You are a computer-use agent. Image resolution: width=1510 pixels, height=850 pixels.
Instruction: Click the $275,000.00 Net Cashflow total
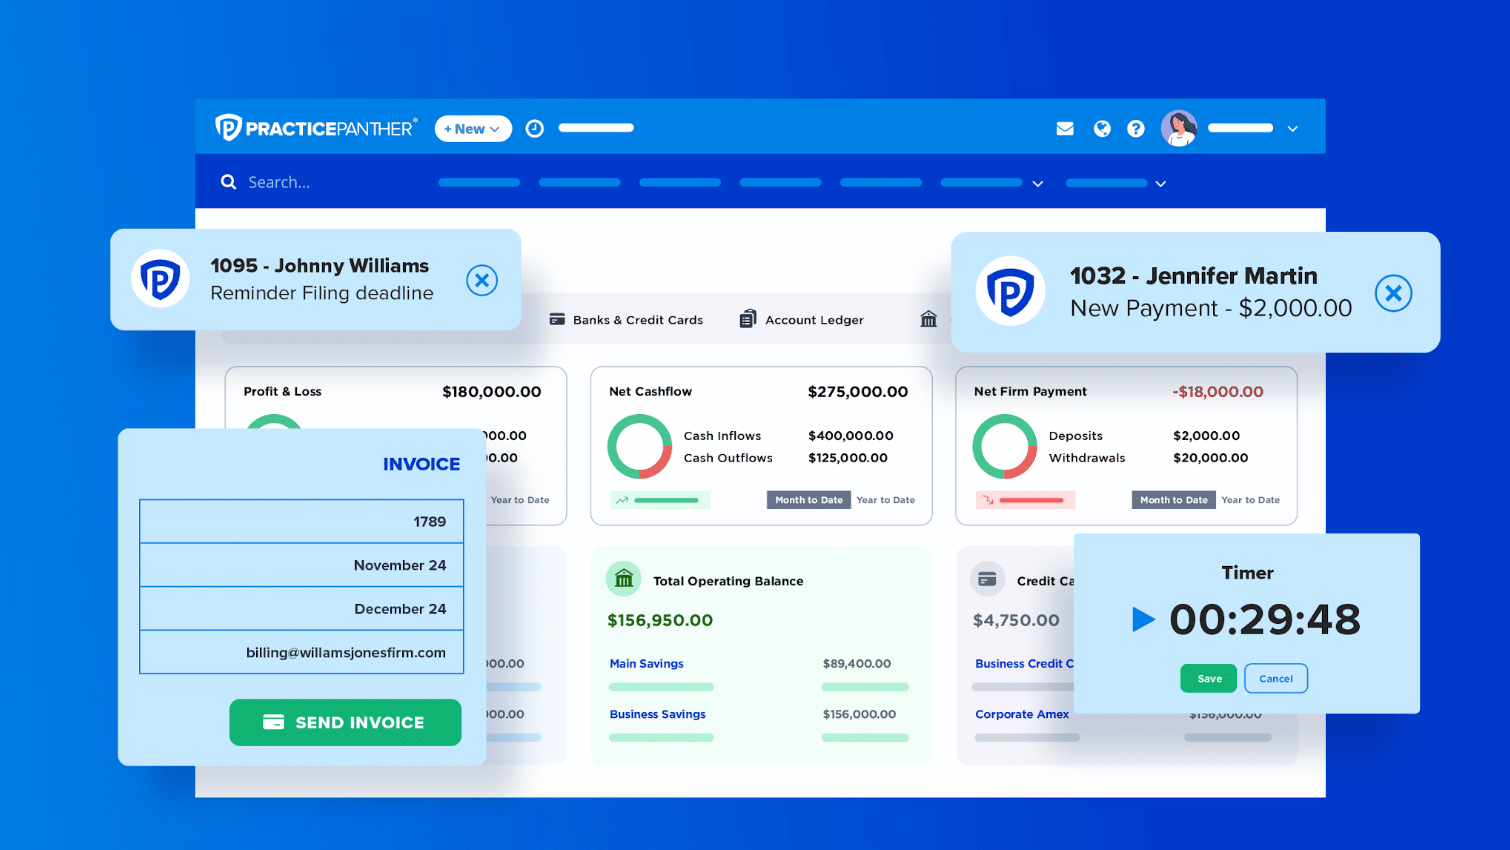coord(858,392)
